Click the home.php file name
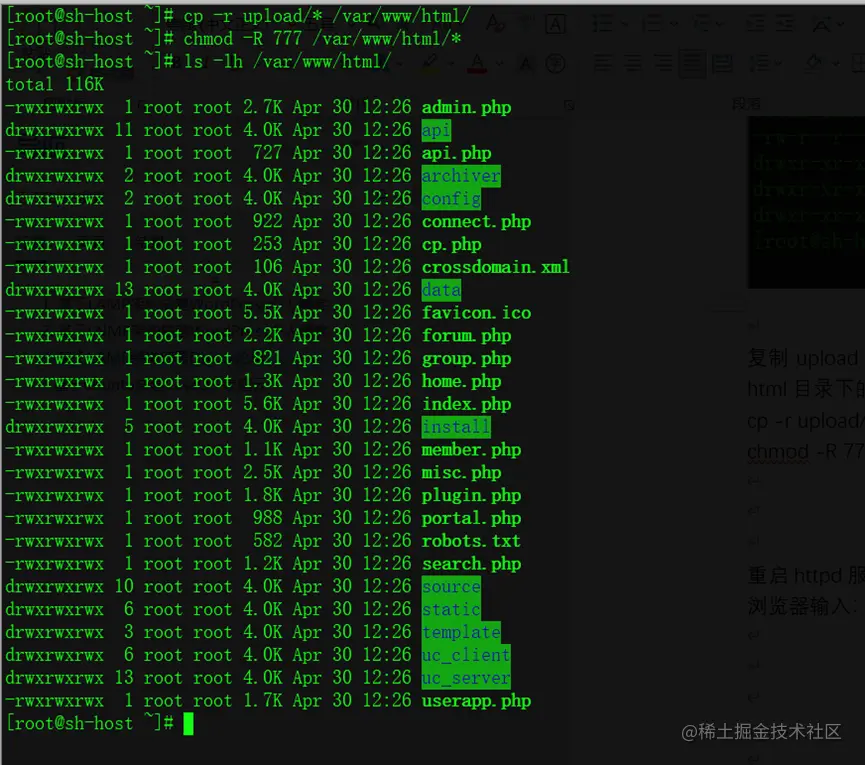Viewport: 865px width, 765px height. coord(461,381)
